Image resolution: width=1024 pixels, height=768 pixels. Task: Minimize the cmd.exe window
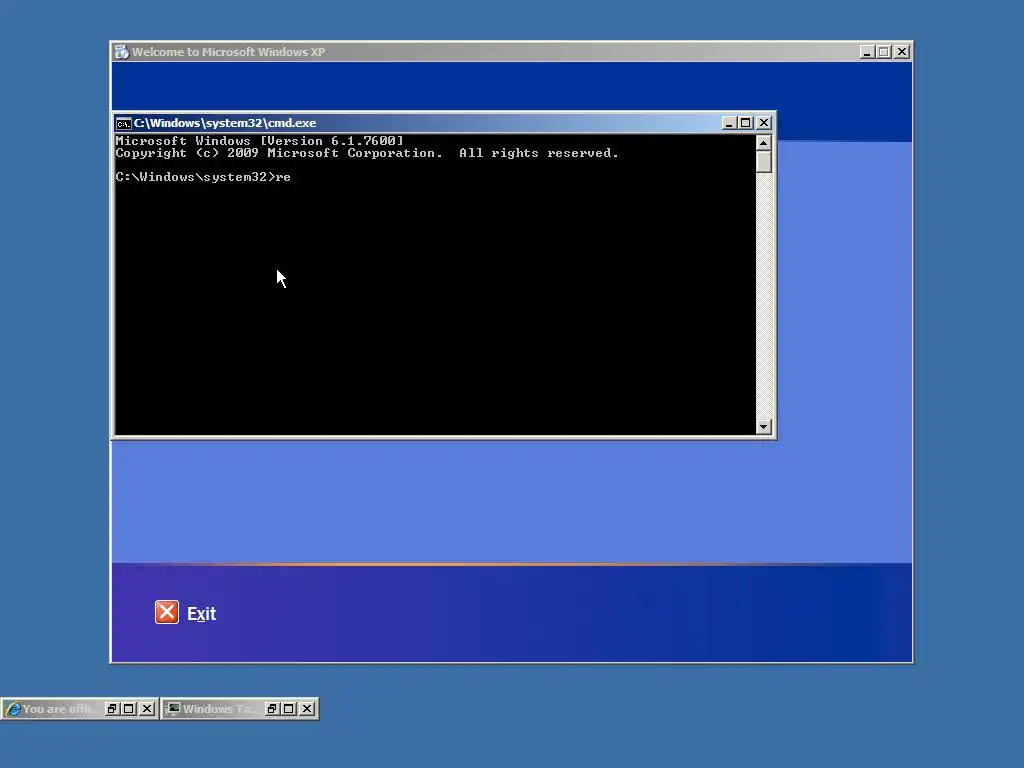[729, 123]
